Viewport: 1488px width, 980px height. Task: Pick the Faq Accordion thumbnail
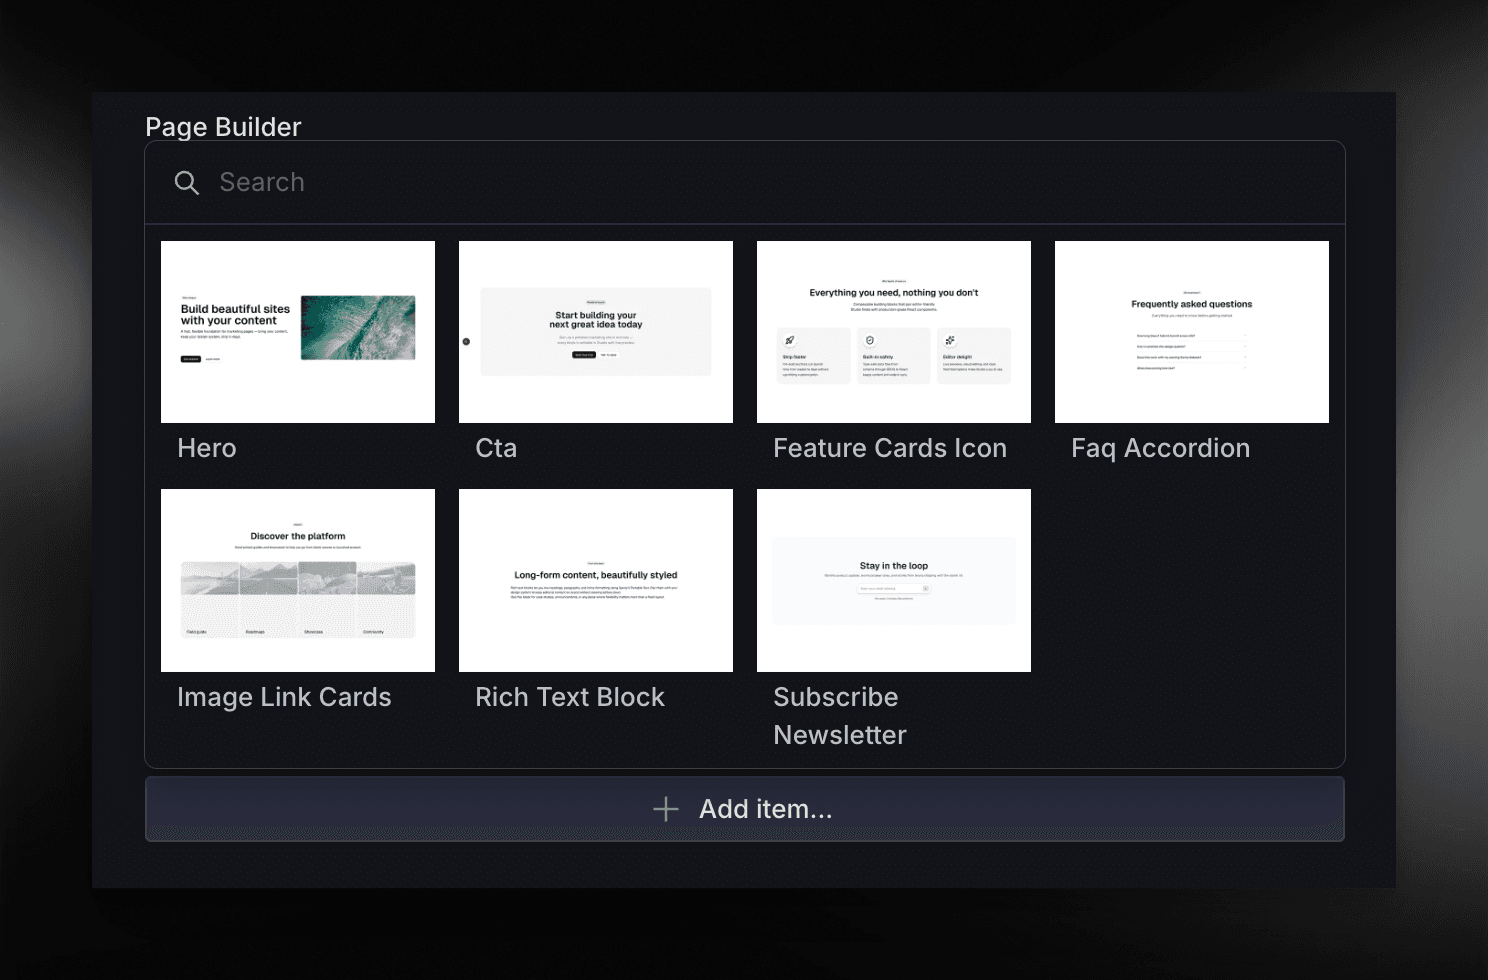click(x=1192, y=332)
